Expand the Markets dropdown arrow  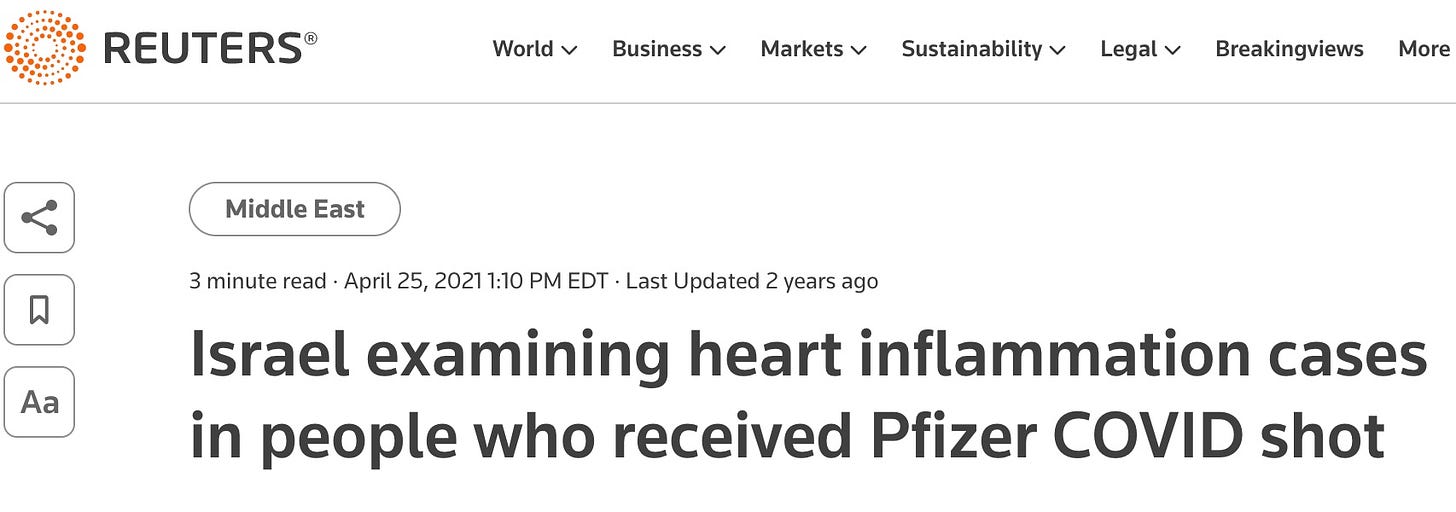[859, 50]
